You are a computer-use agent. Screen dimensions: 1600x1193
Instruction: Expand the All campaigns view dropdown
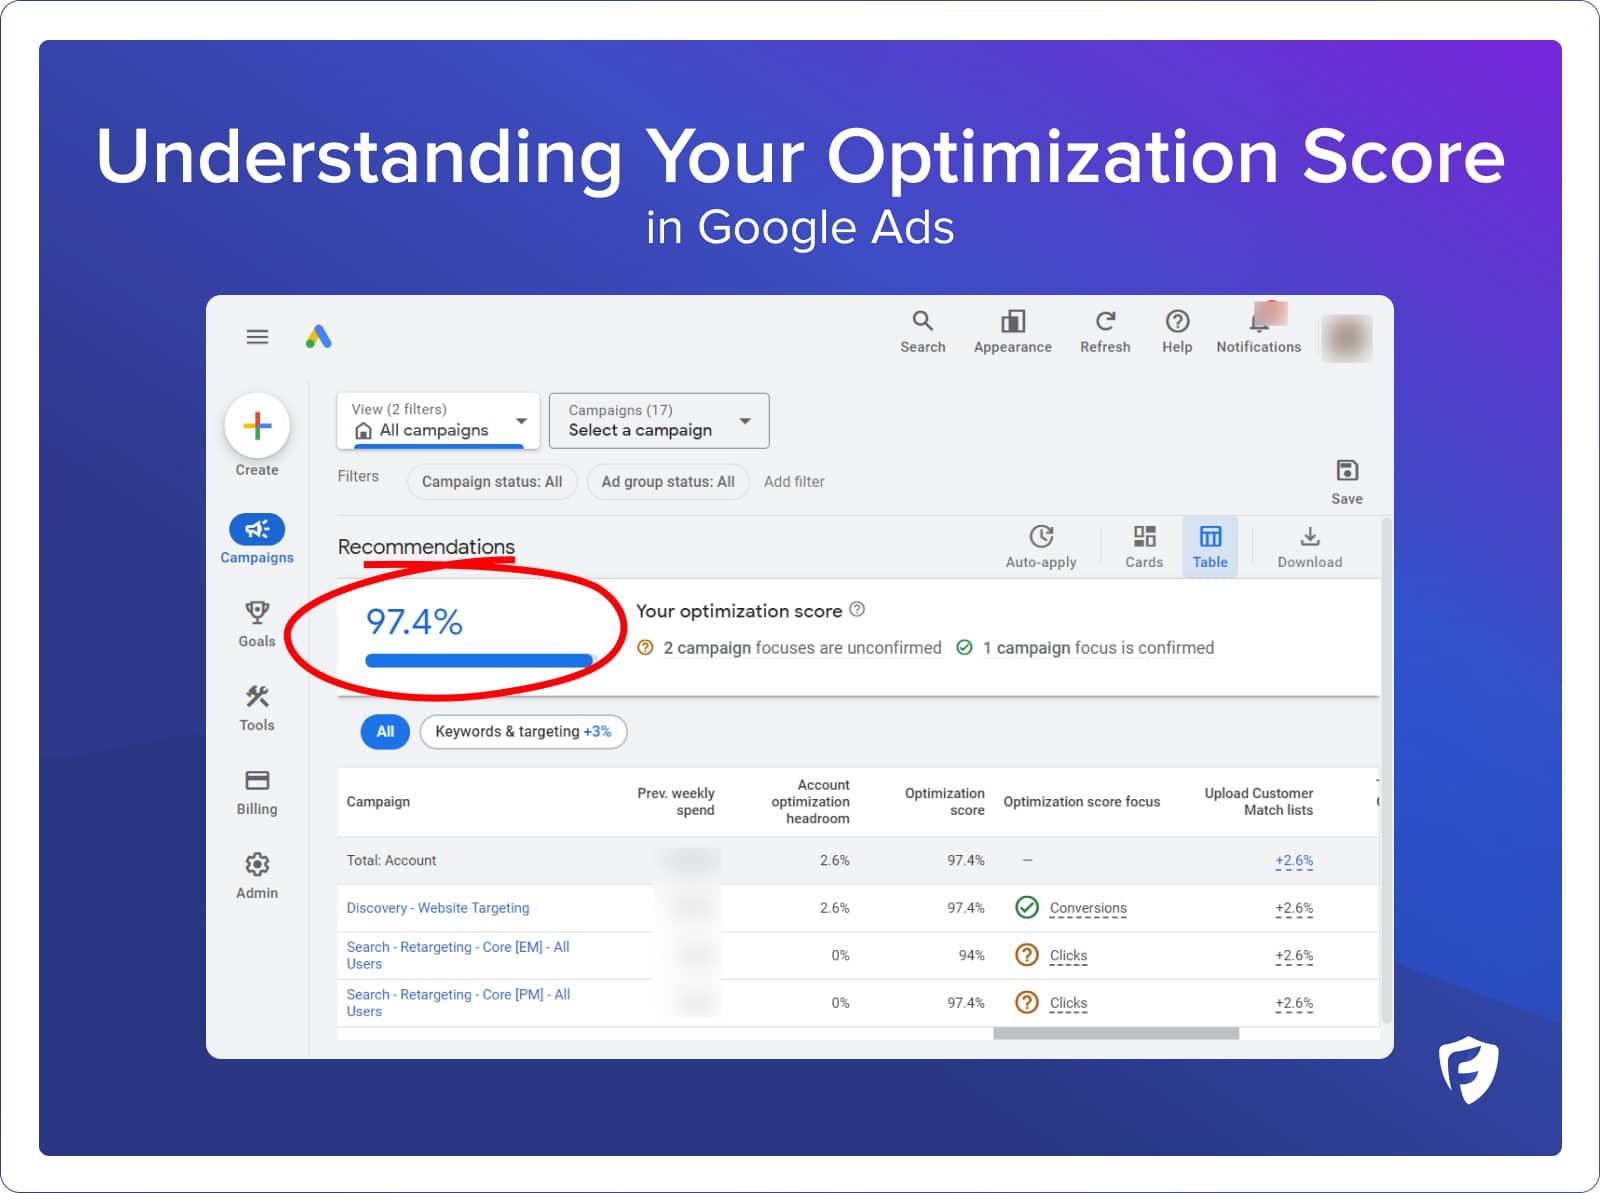[438, 420]
